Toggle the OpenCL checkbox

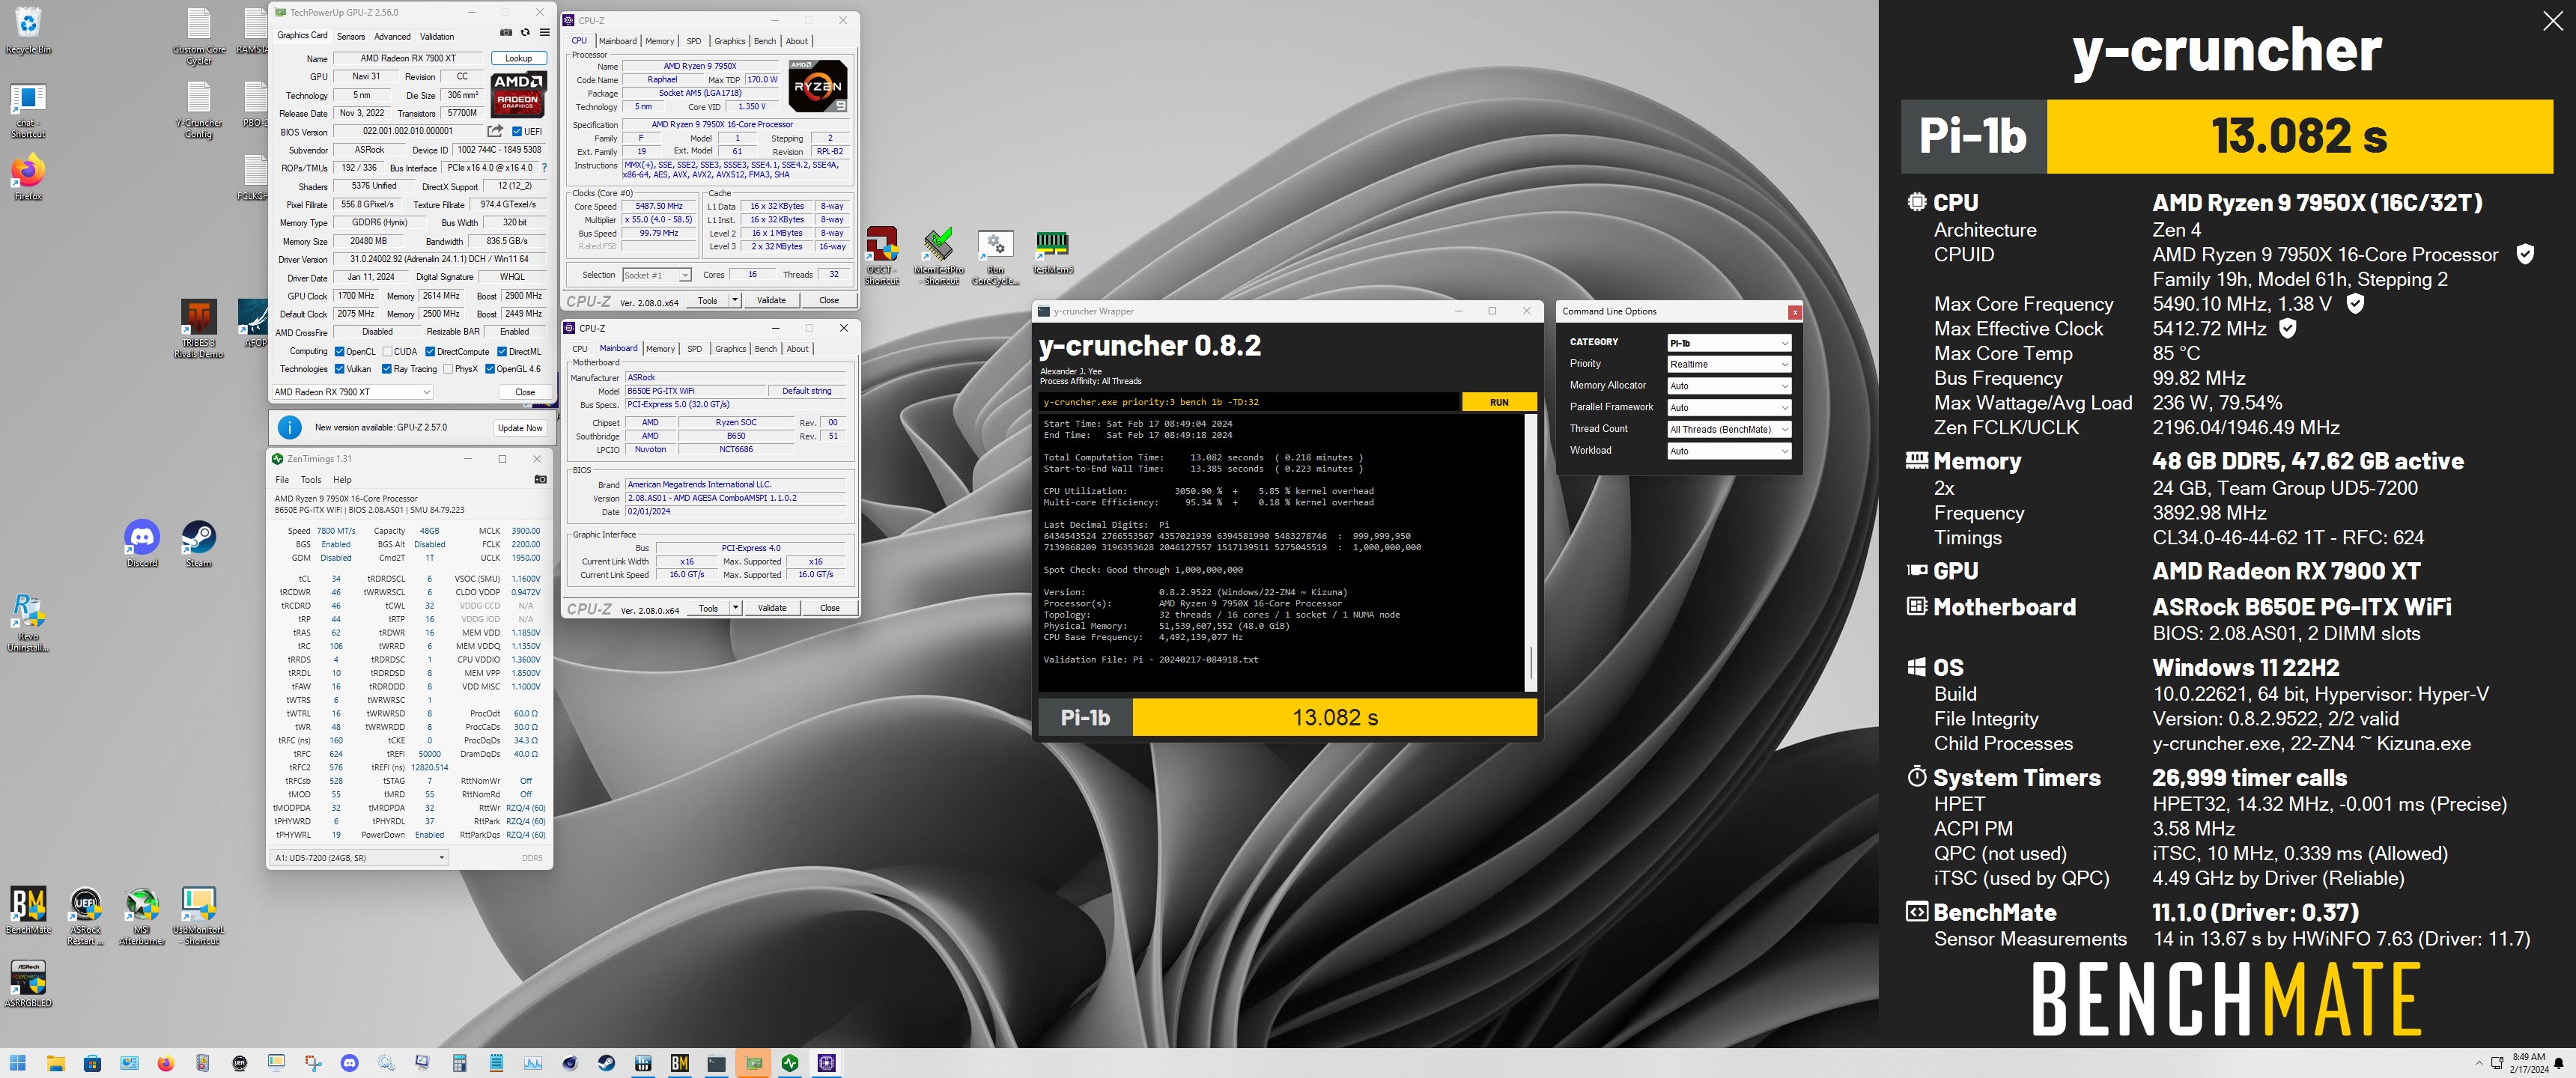[340, 351]
